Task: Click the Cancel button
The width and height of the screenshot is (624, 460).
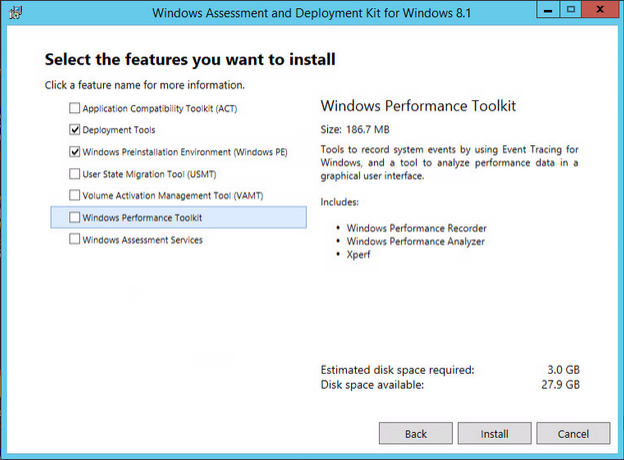Action: [573, 433]
